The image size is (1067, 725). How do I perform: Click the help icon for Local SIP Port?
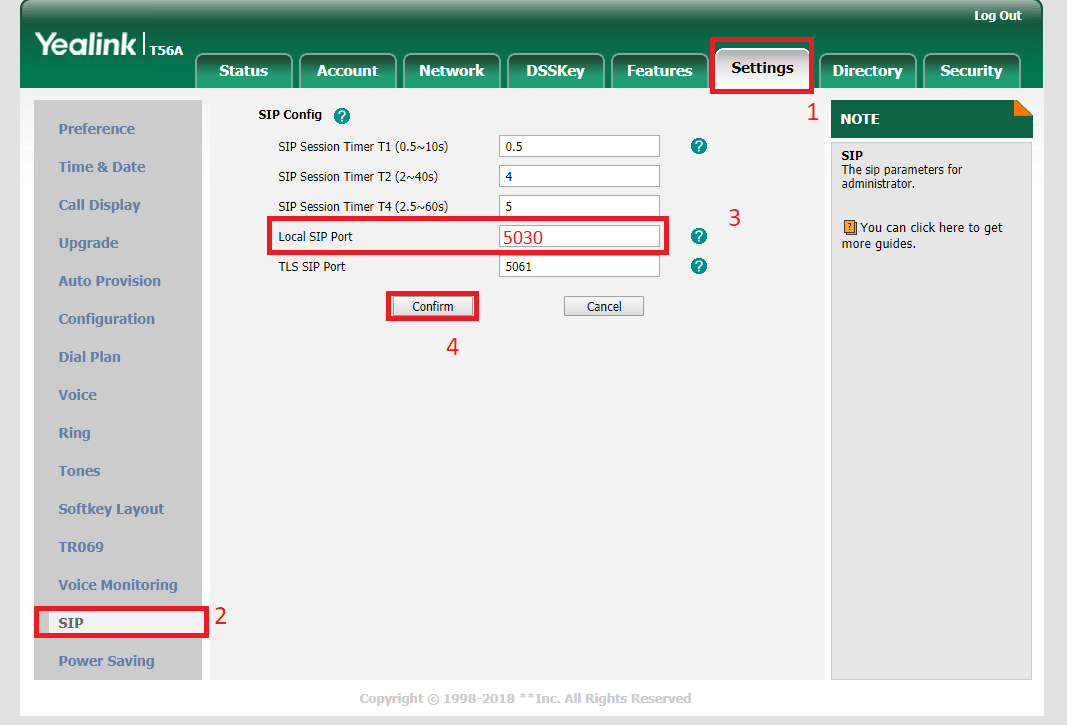click(698, 236)
